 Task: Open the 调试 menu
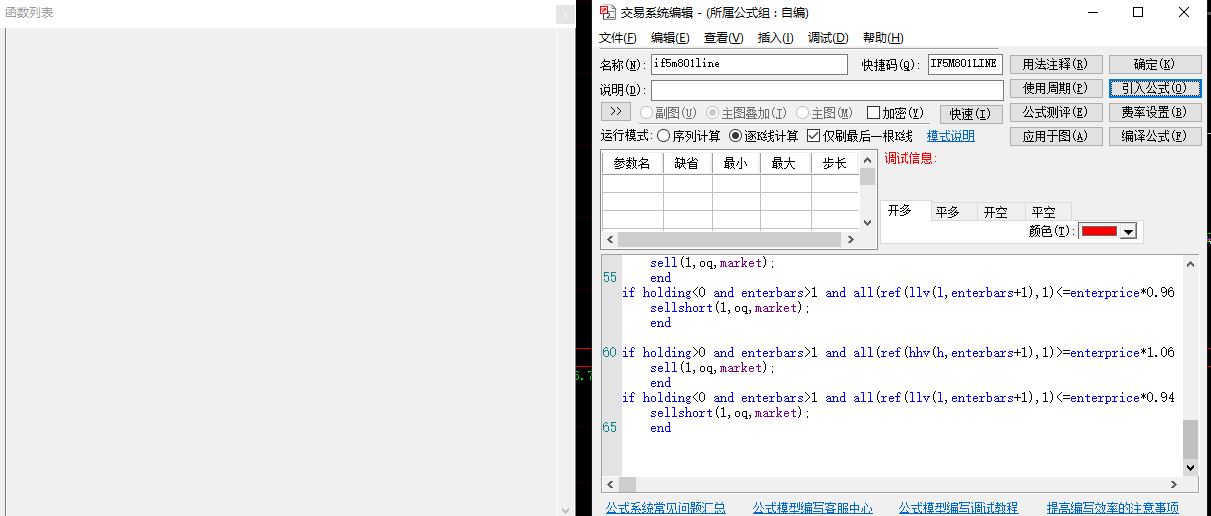(827, 38)
